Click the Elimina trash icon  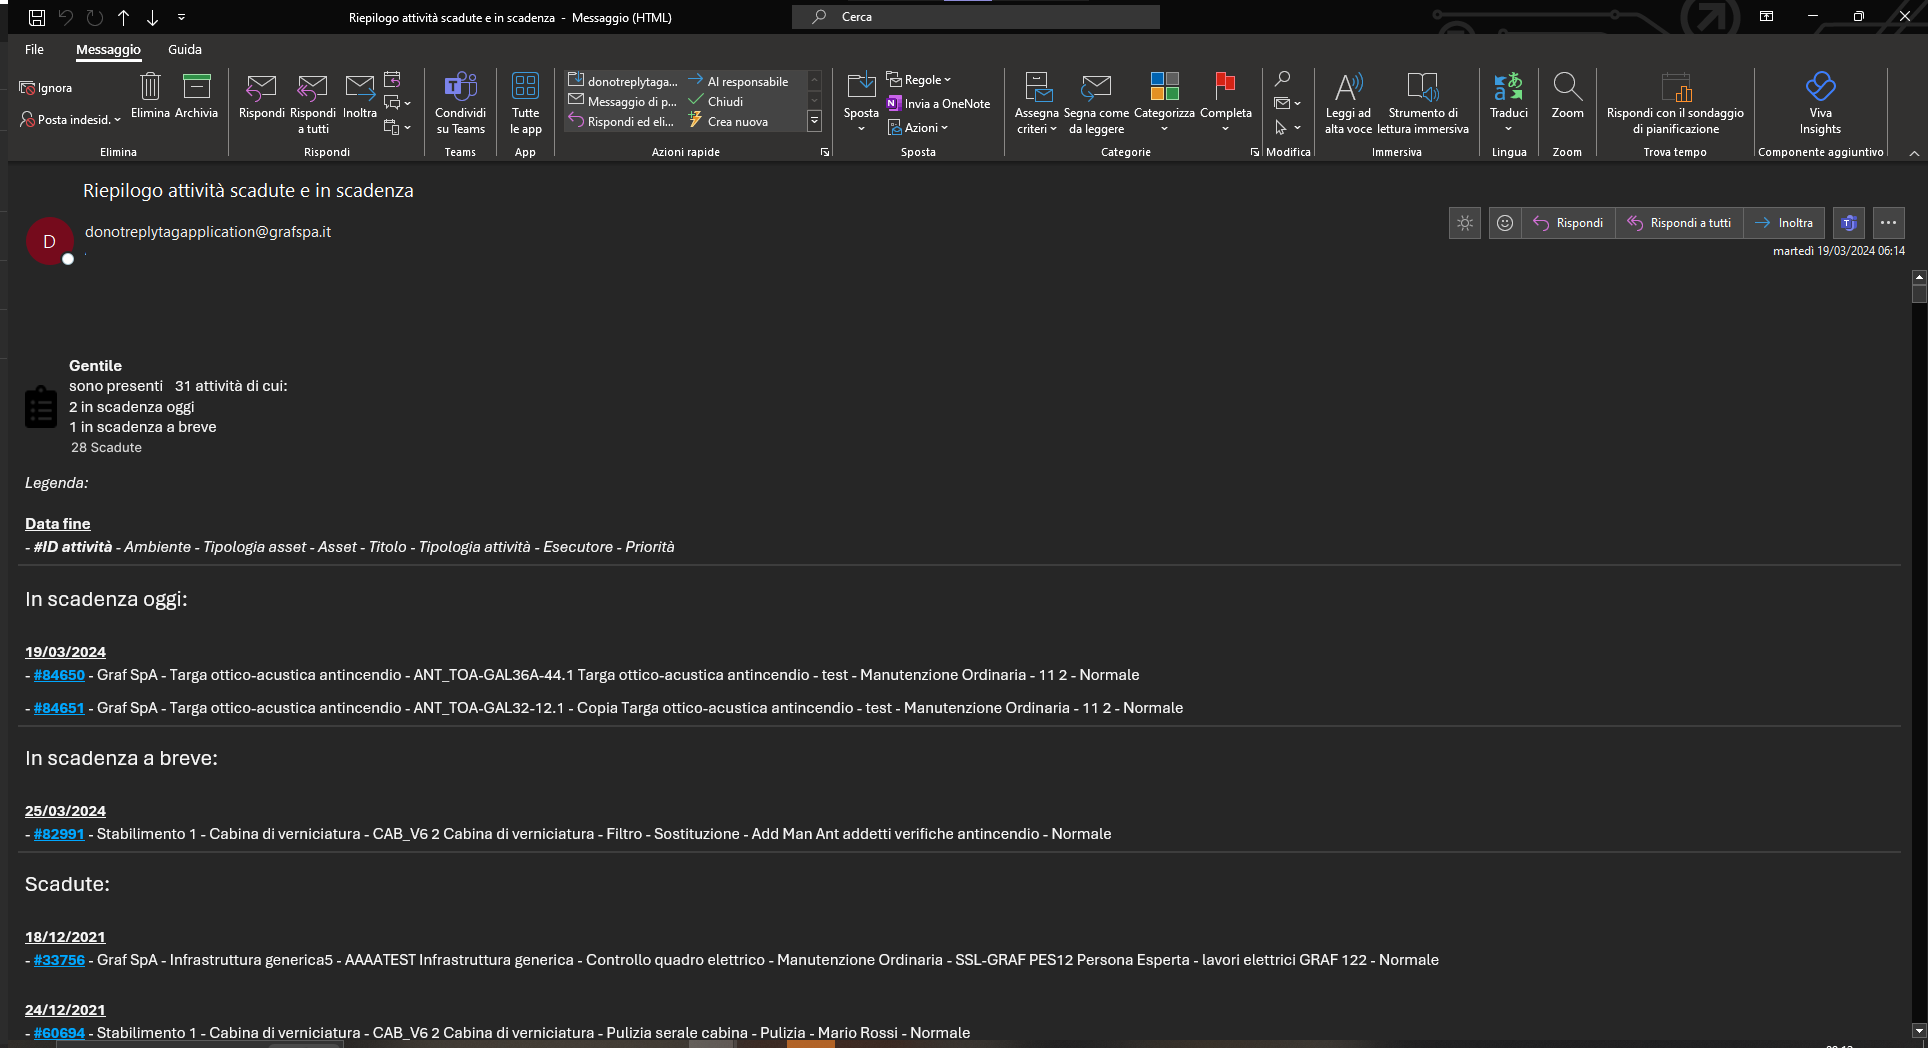[x=150, y=87]
